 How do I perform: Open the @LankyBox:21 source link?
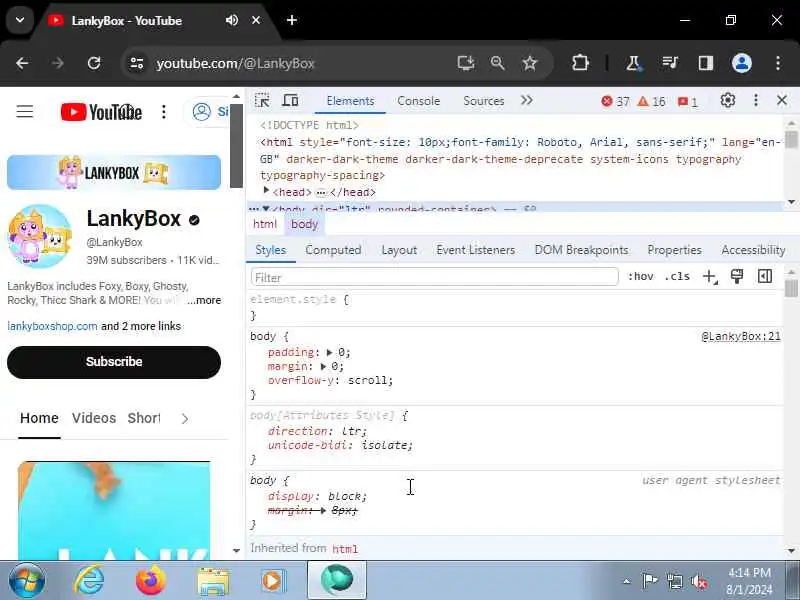(x=741, y=336)
